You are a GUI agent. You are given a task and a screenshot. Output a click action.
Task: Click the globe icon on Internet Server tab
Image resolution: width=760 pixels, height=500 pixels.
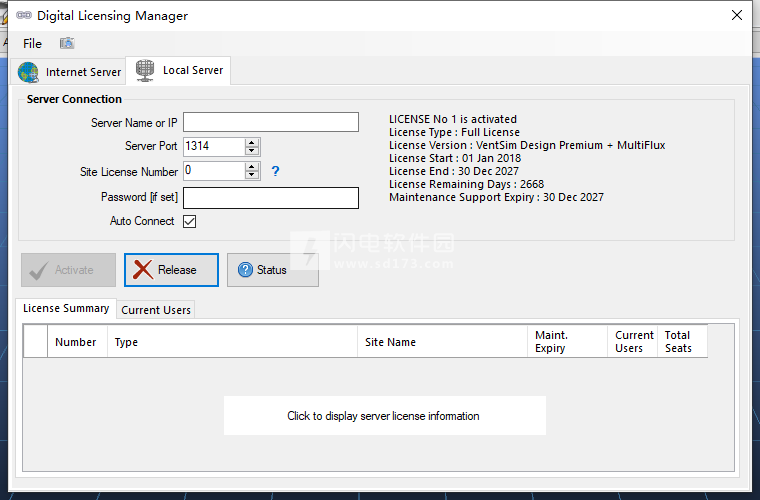click(29, 72)
